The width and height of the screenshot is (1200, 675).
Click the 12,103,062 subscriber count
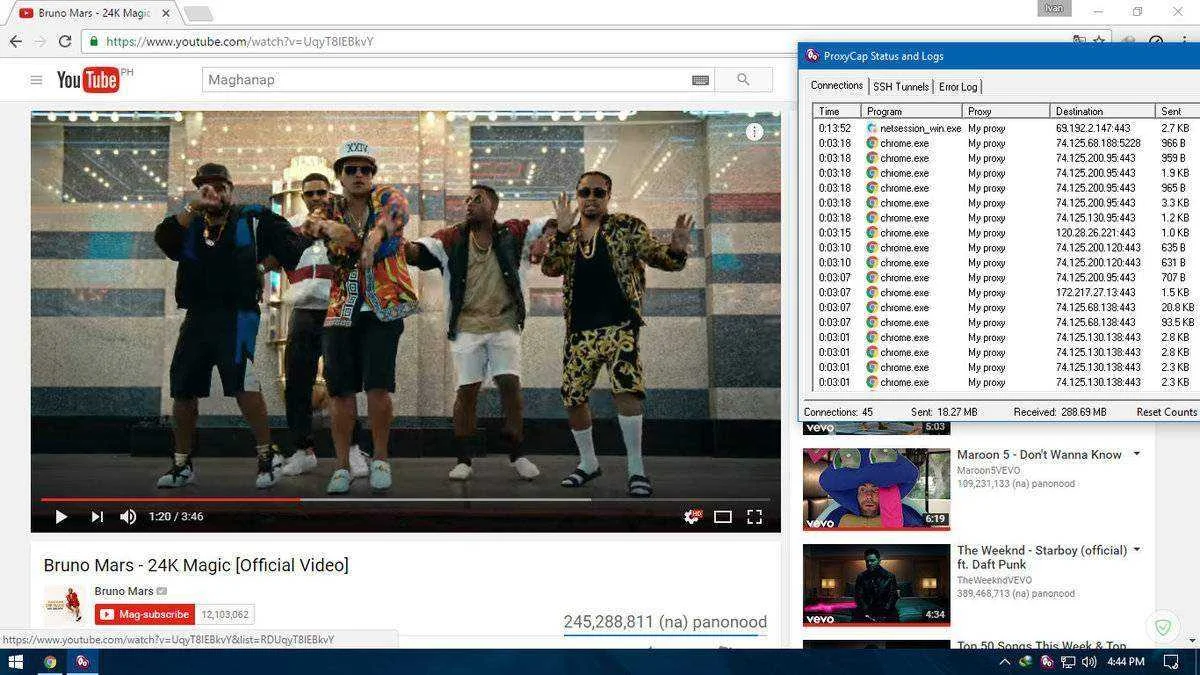point(225,614)
